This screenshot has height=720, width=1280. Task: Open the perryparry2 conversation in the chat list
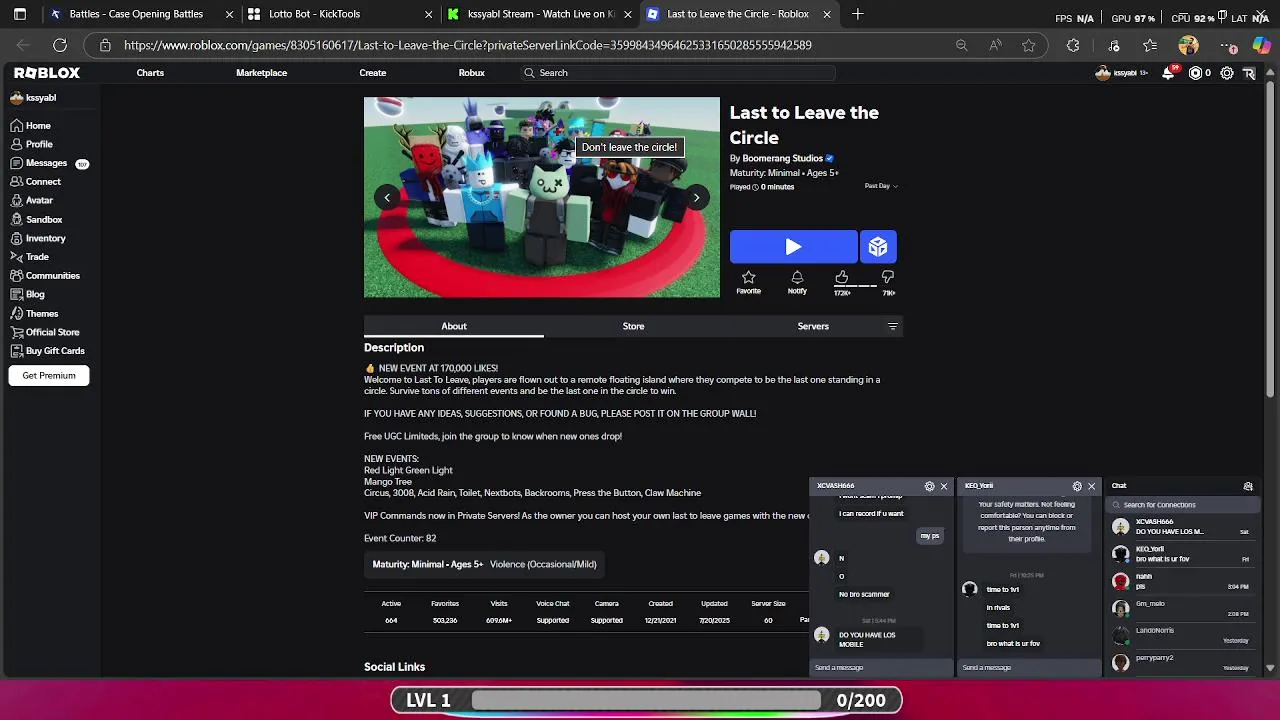pyautogui.click(x=1182, y=662)
